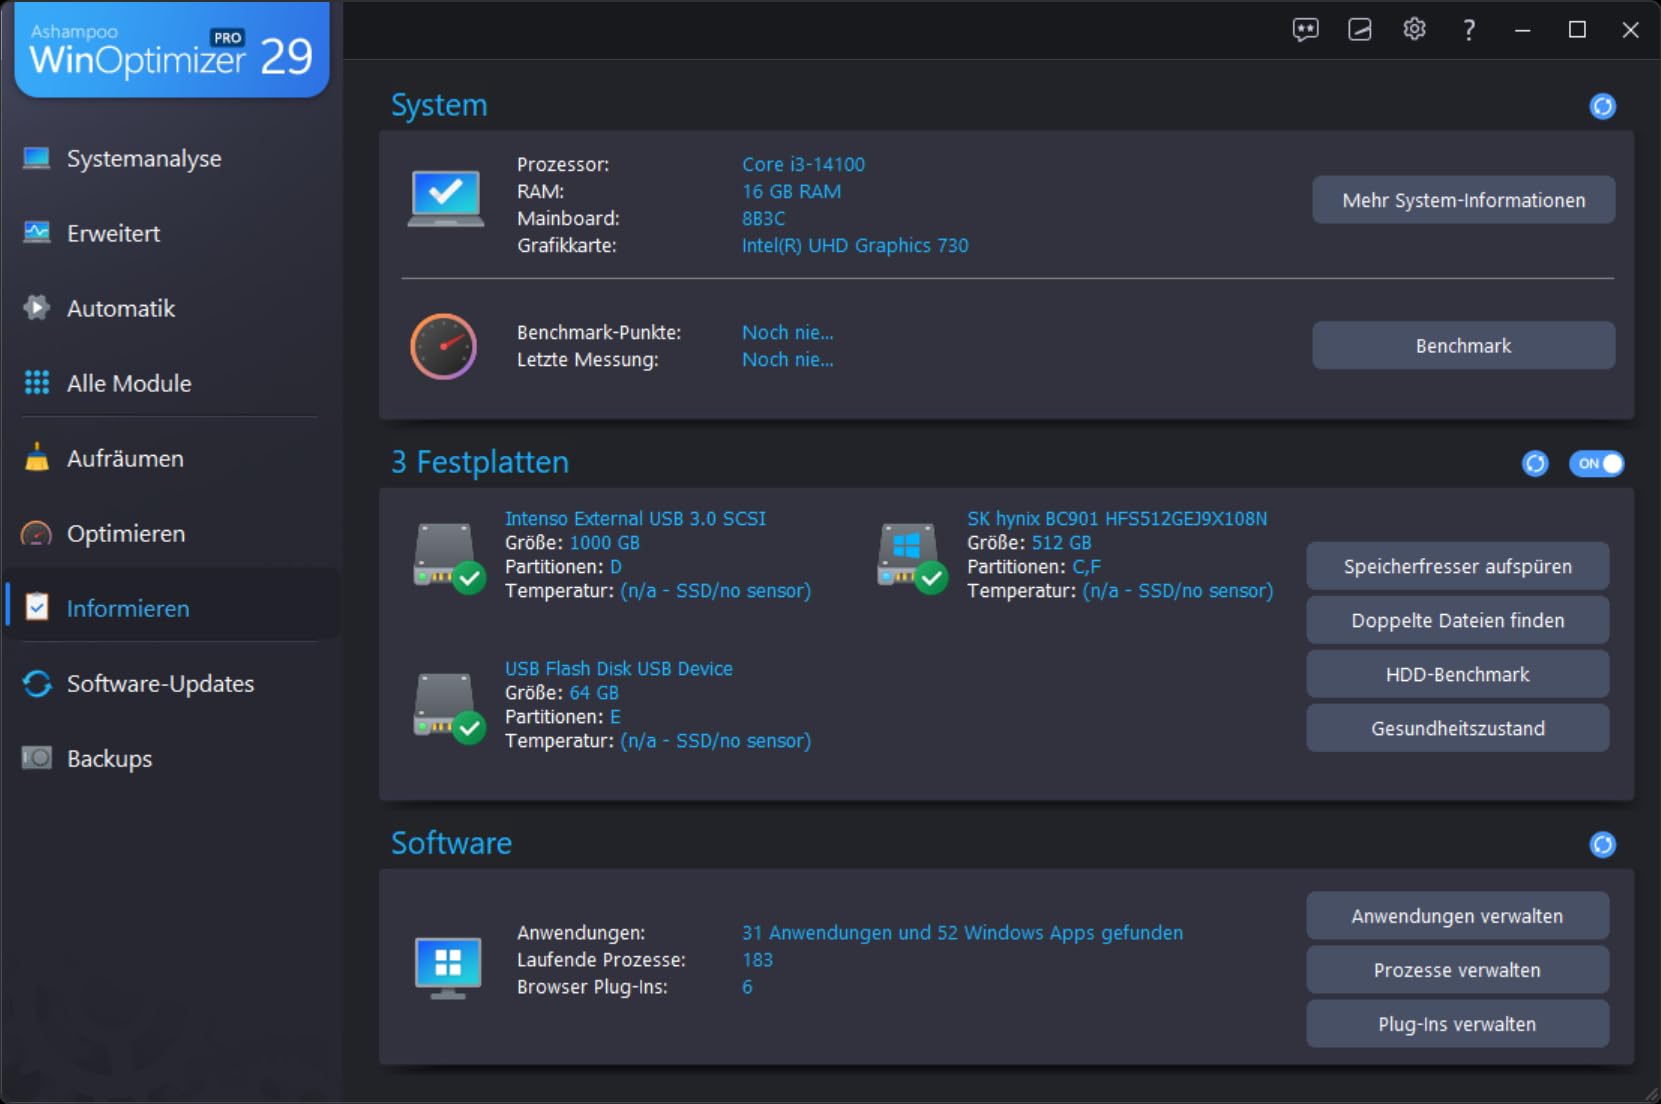Click Doppelte Dateien finden button
This screenshot has height=1104, width=1661.
[1457, 621]
